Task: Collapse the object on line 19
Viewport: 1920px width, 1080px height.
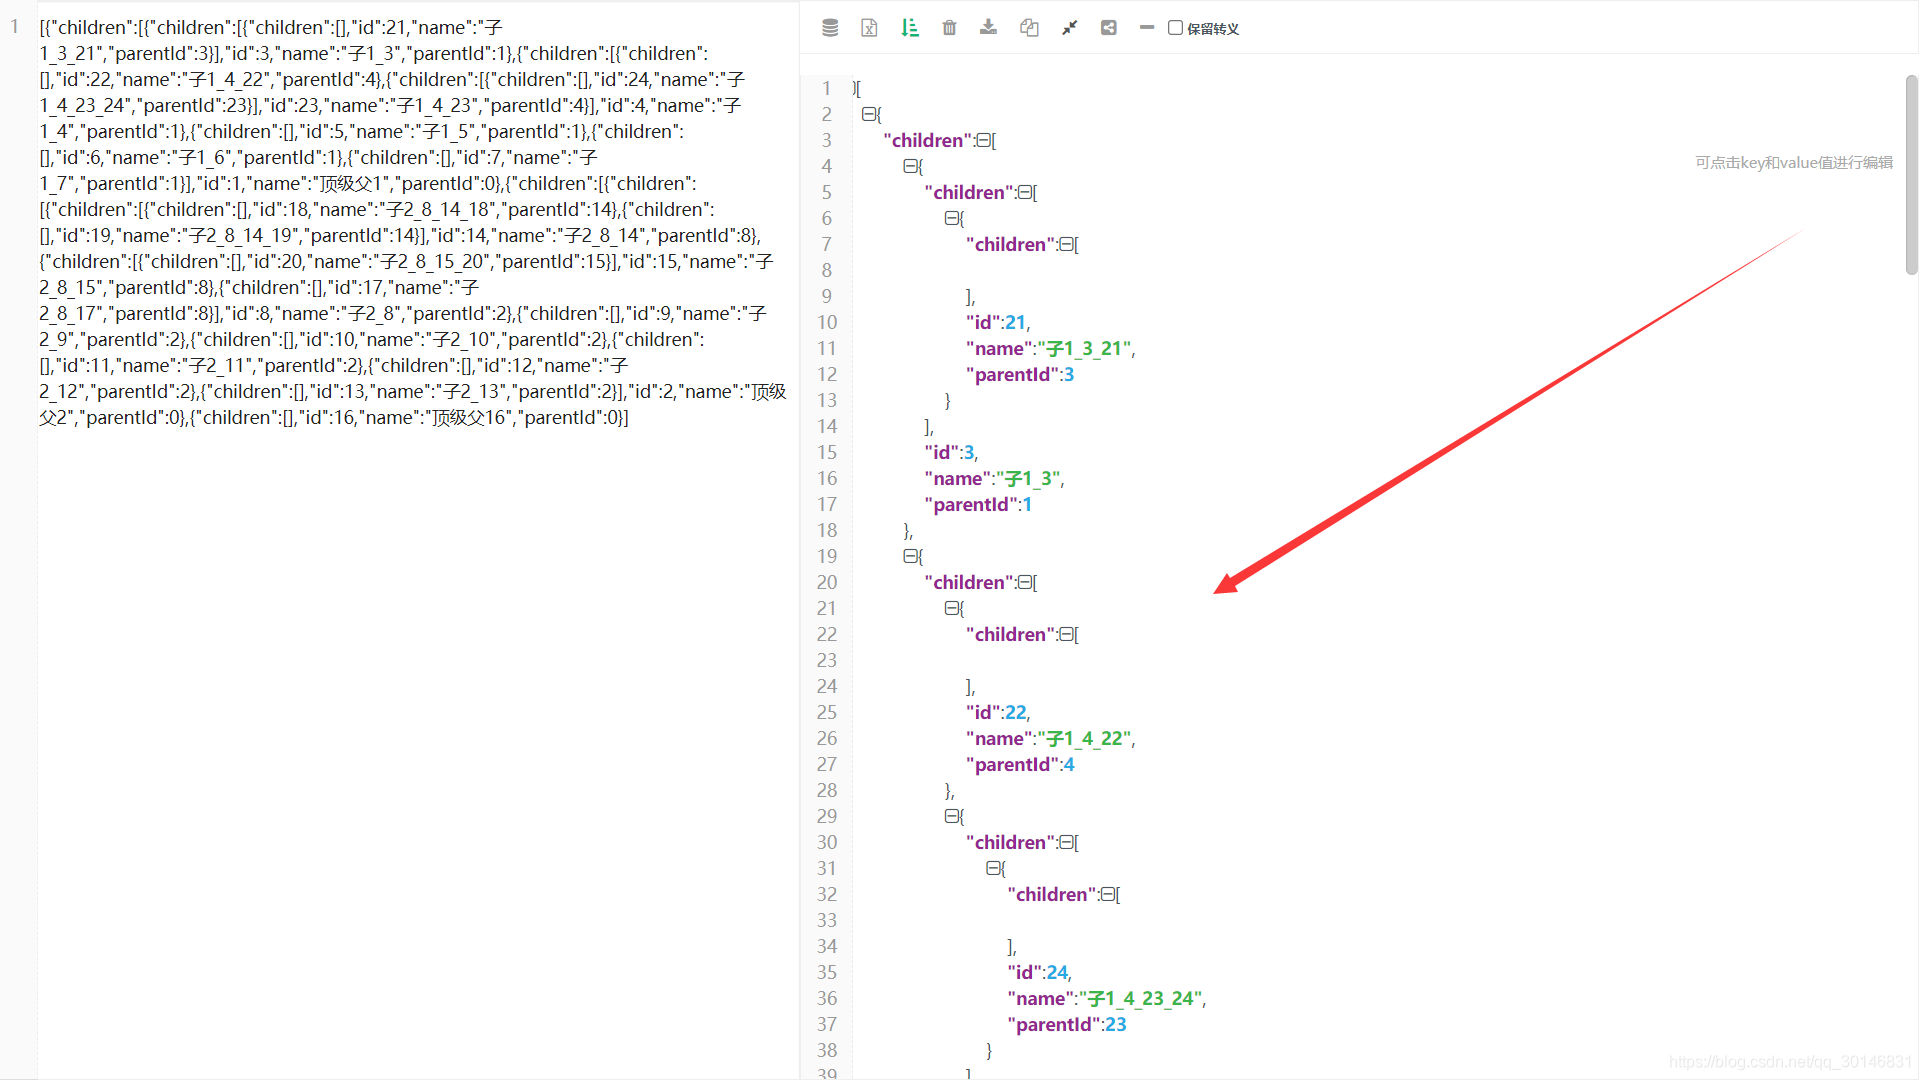Action: click(x=910, y=556)
